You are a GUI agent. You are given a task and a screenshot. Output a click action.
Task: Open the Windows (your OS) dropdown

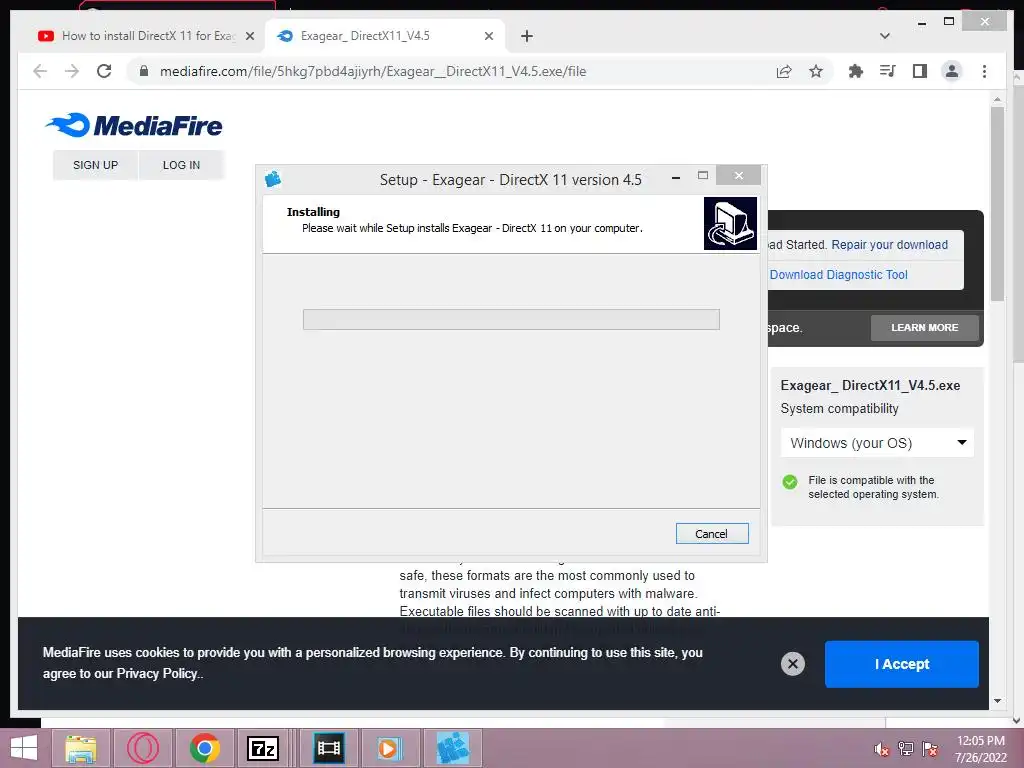(877, 443)
